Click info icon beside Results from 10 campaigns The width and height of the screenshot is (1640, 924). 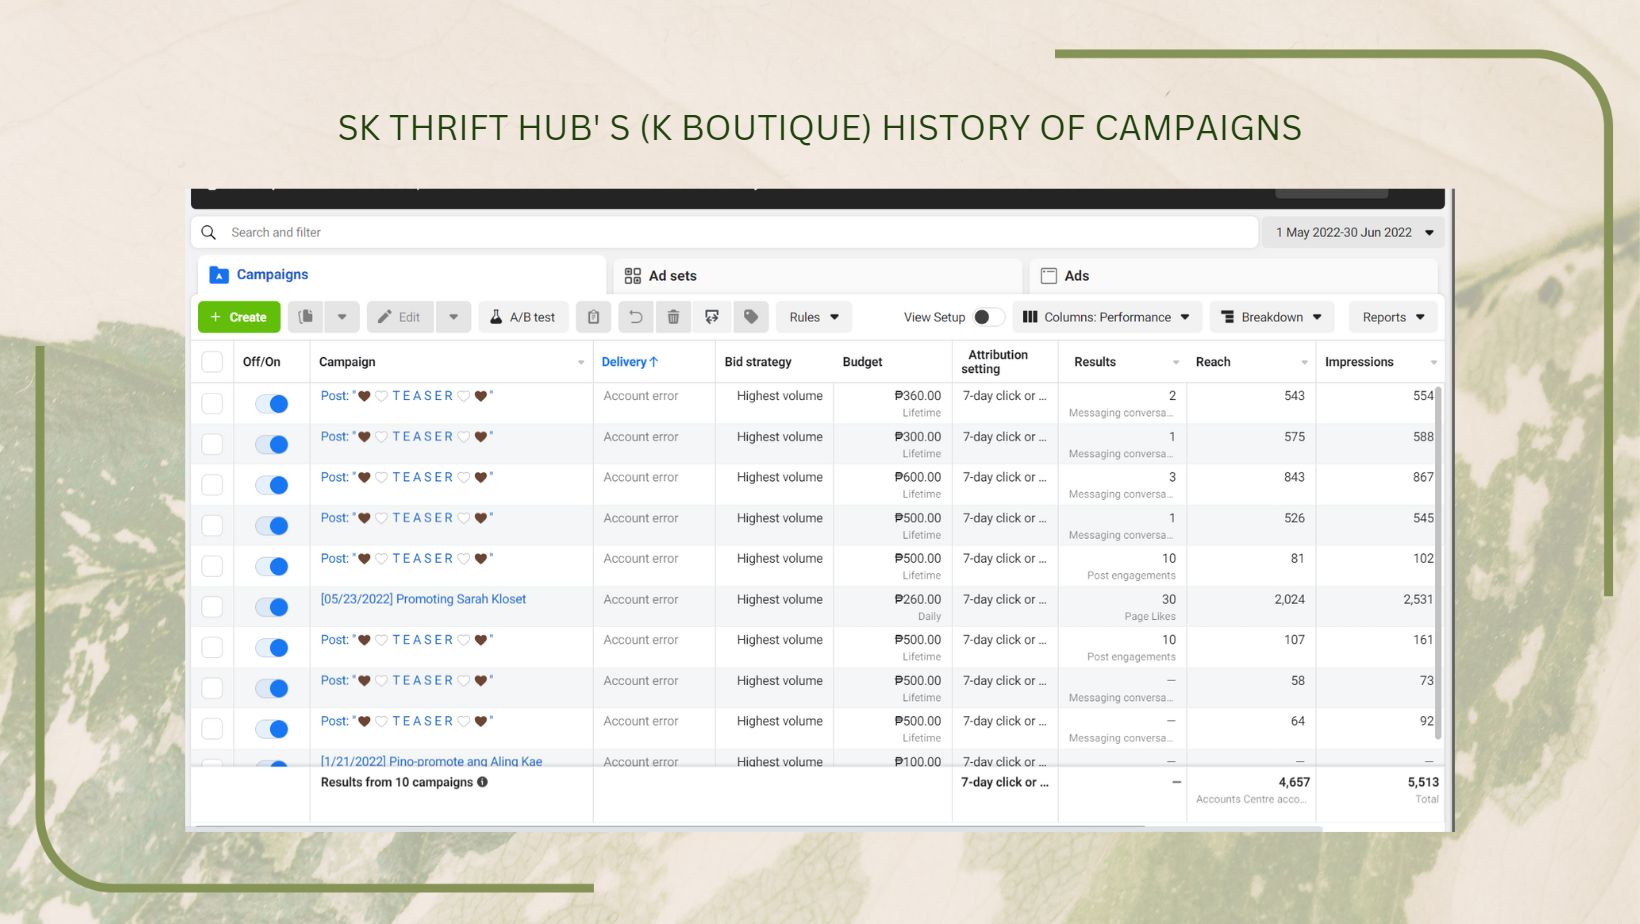(x=483, y=782)
